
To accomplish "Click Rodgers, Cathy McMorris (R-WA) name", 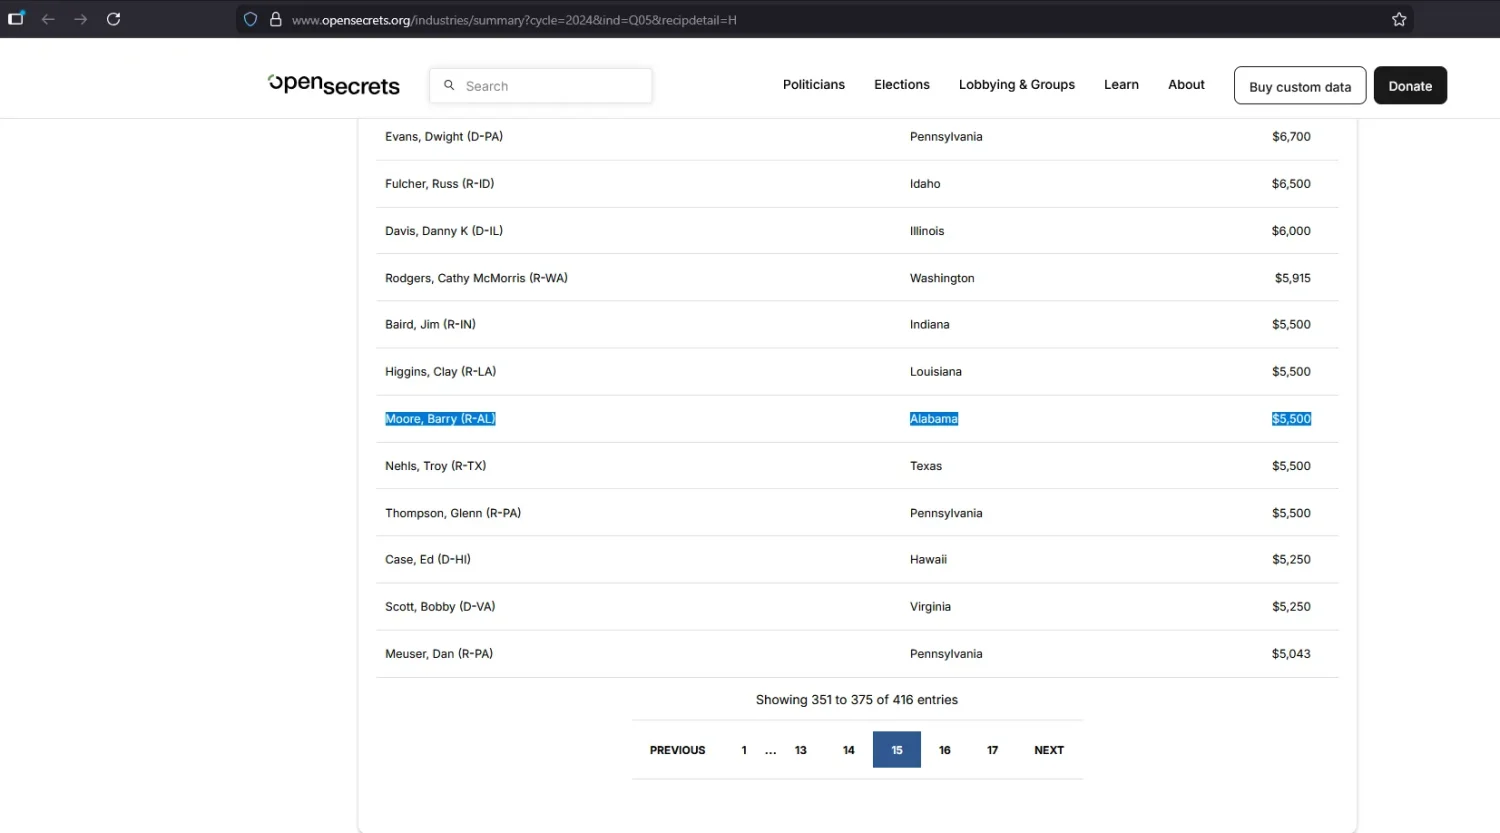I will [x=476, y=278].
